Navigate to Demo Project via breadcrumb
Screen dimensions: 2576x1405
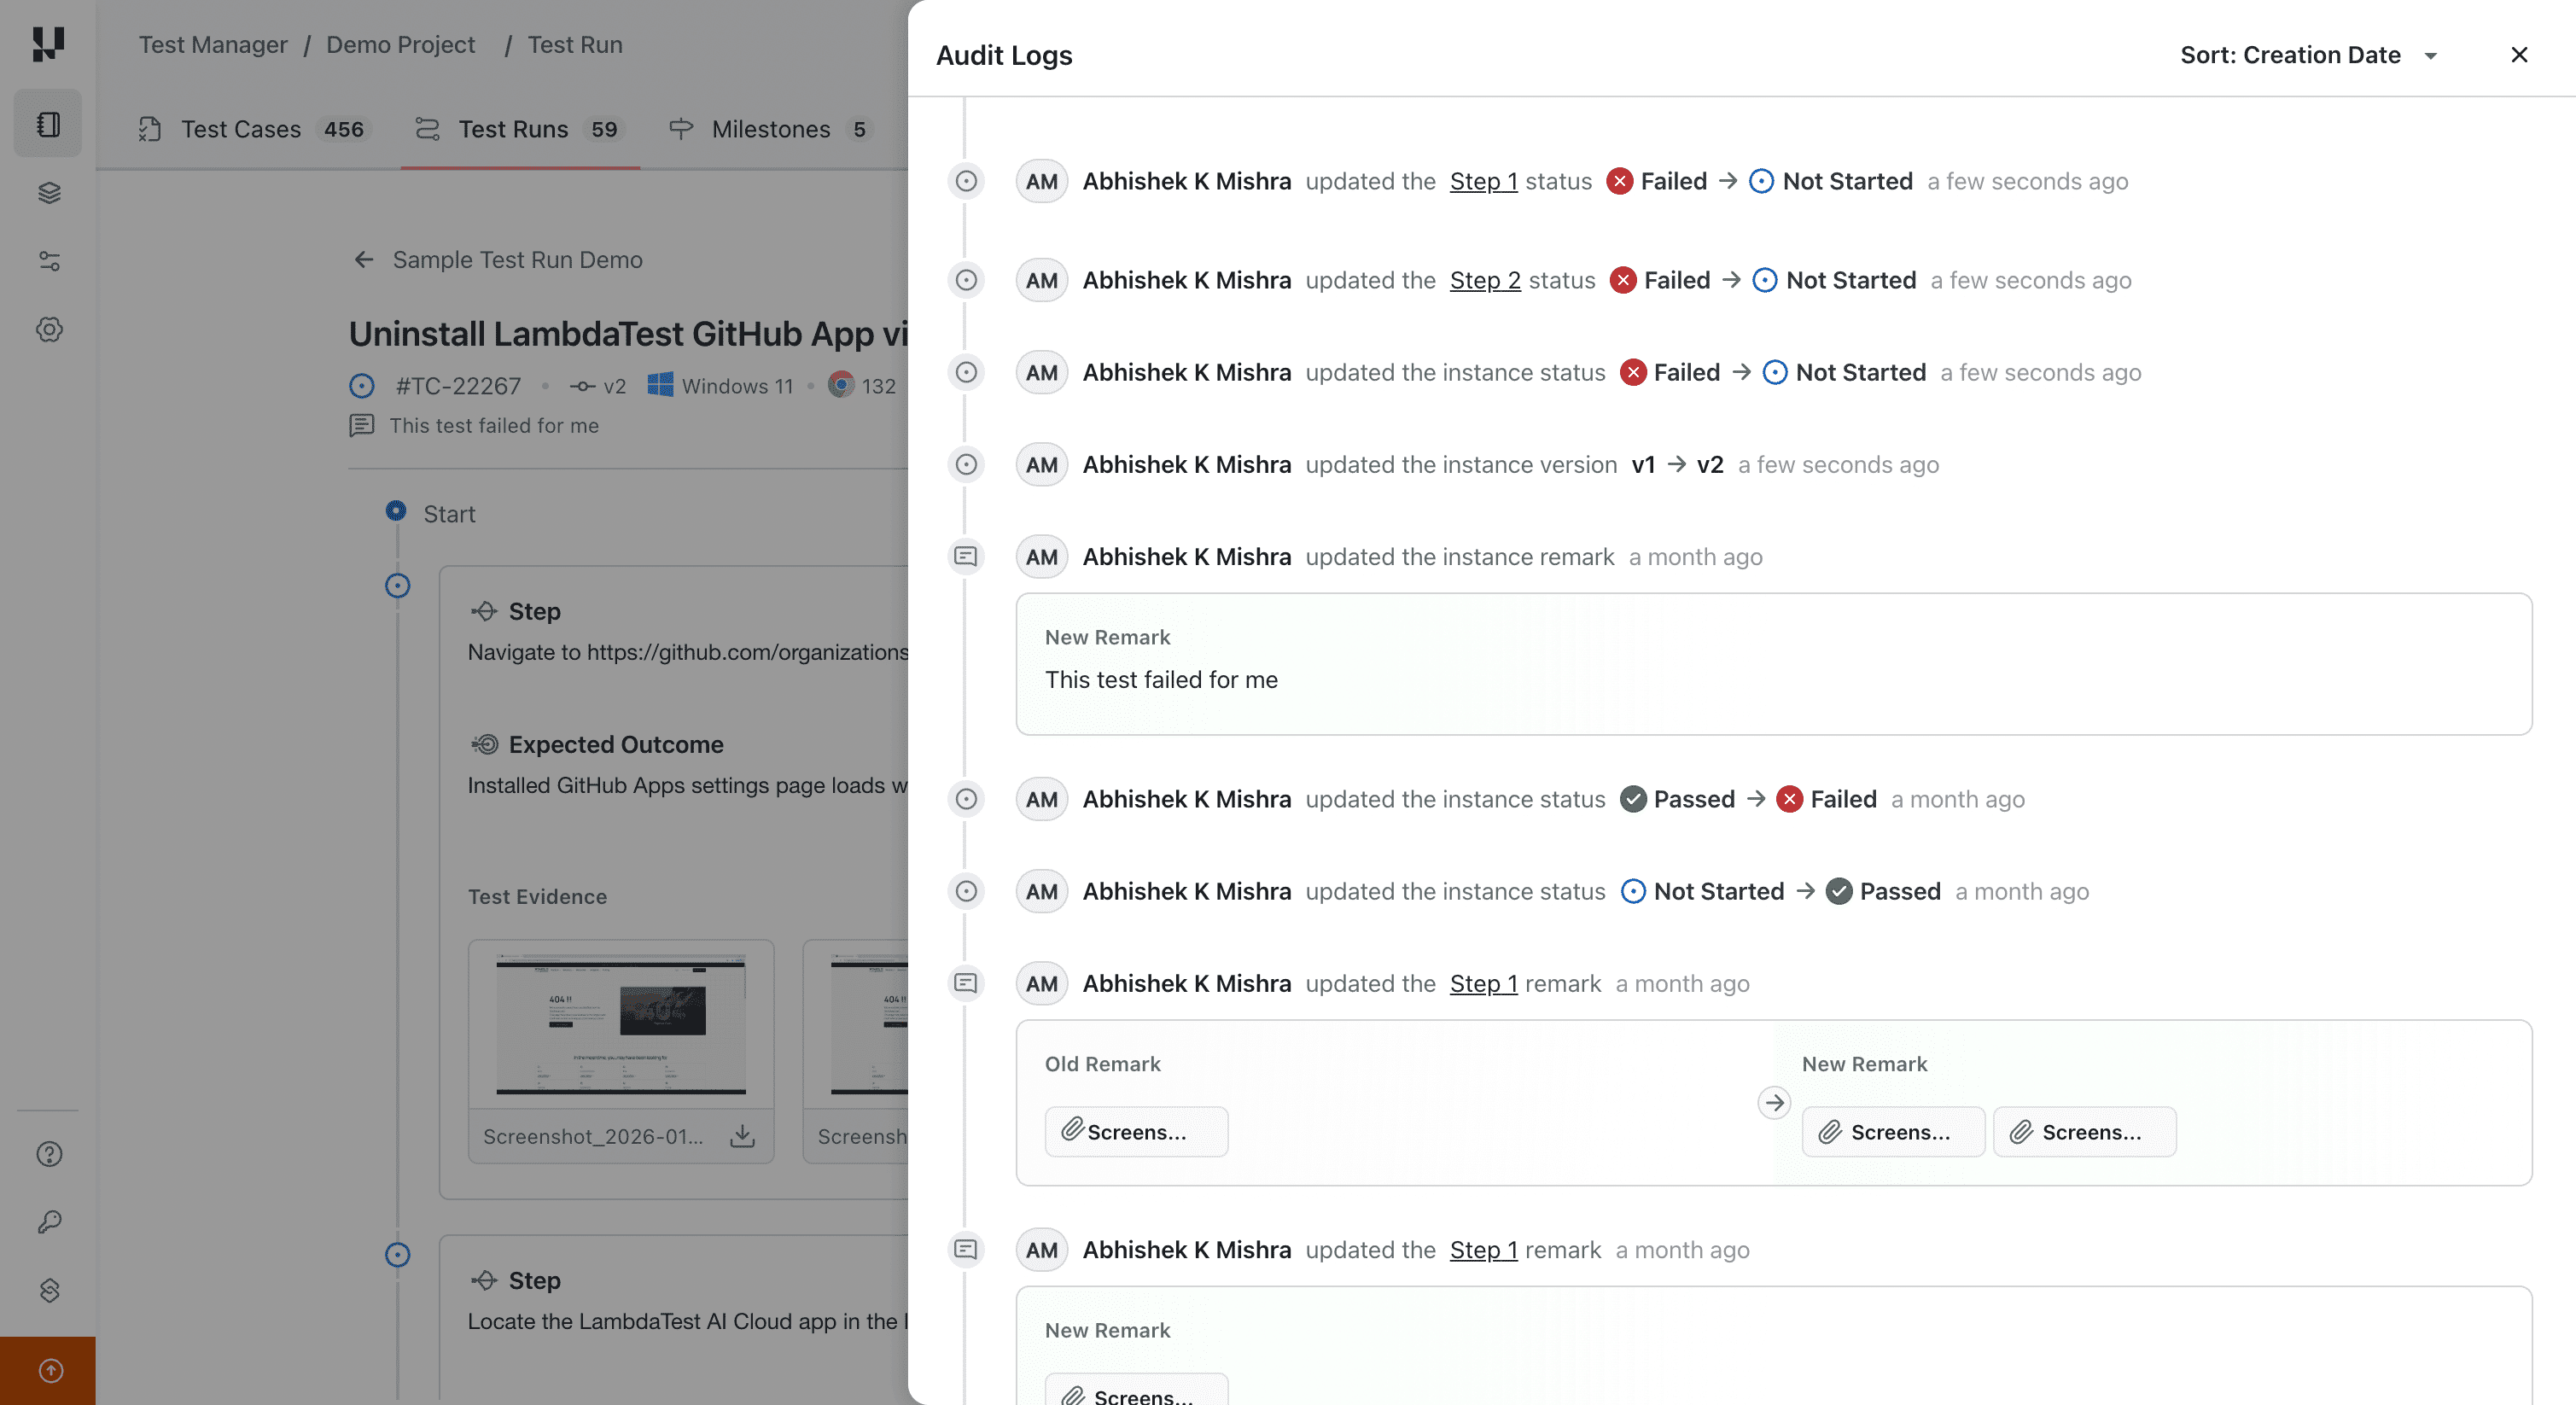click(401, 44)
